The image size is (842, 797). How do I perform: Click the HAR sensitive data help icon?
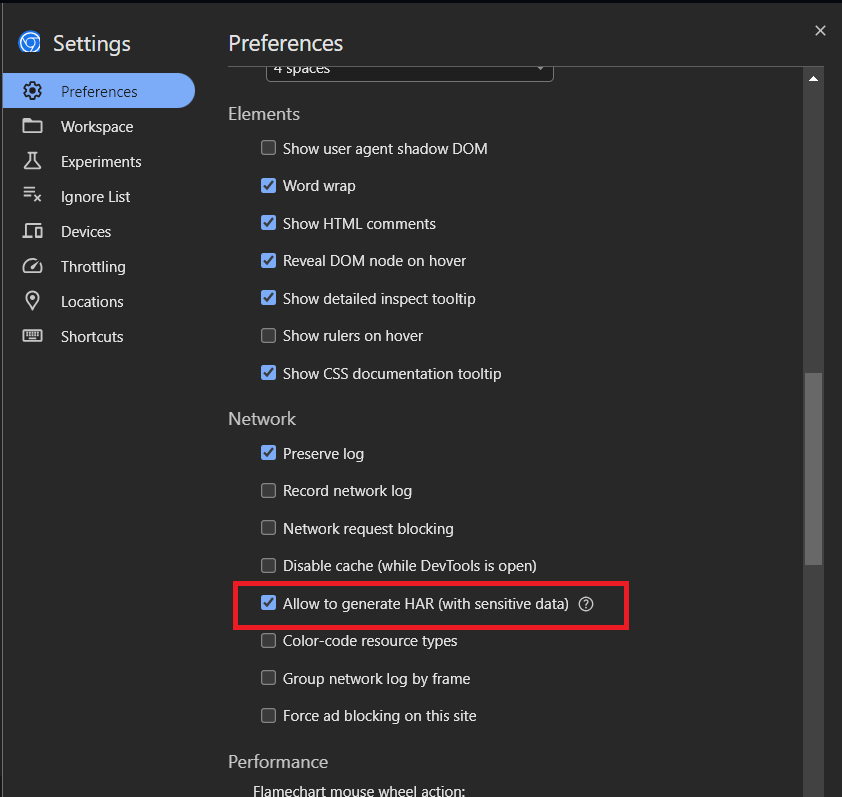coord(586,604)
